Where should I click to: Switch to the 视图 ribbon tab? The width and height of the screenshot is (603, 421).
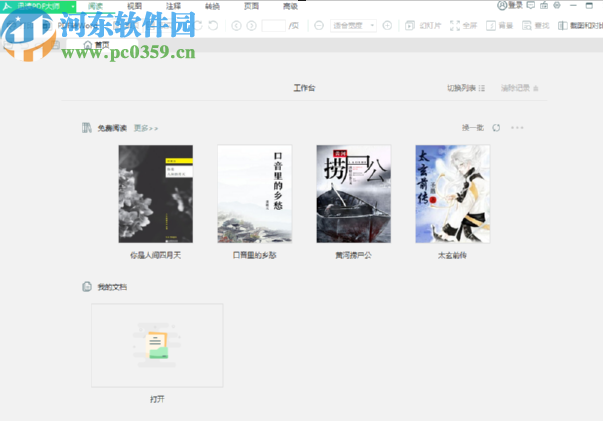coord(135,6)
